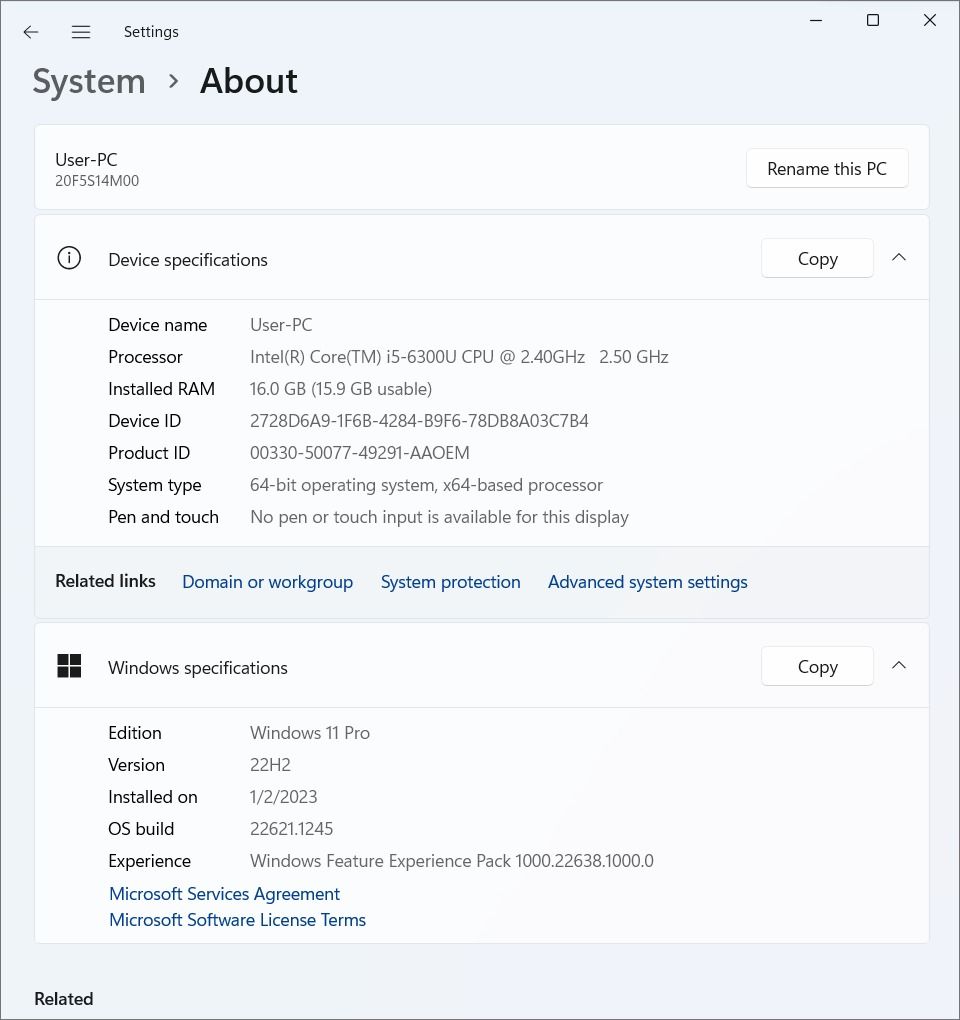This screenshot has width=960, height=1020.
Task: Collapse the Windows specifications section
Action: pos(899,665)
